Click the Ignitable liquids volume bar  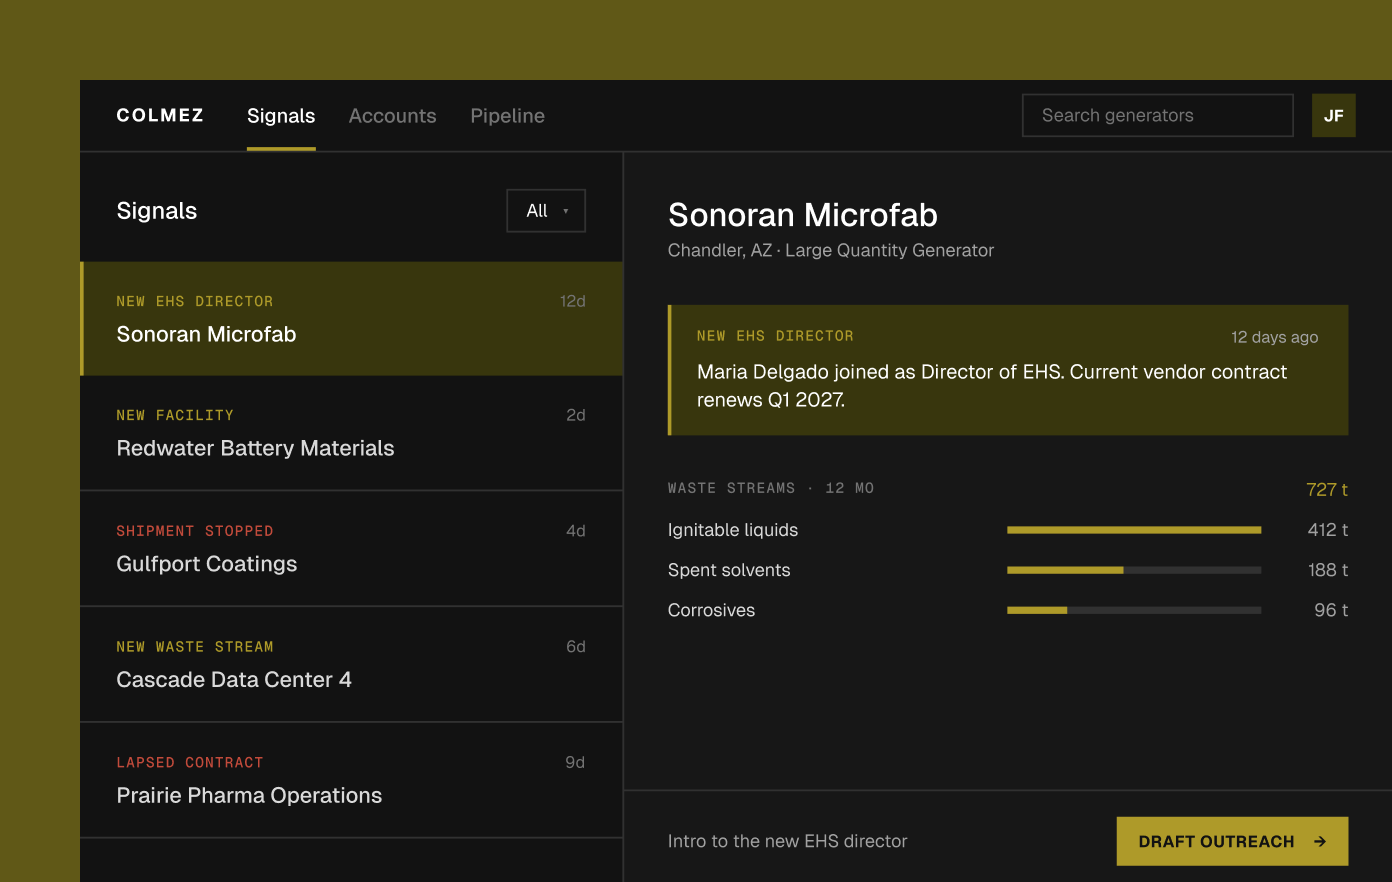[x=1134, y=530]
